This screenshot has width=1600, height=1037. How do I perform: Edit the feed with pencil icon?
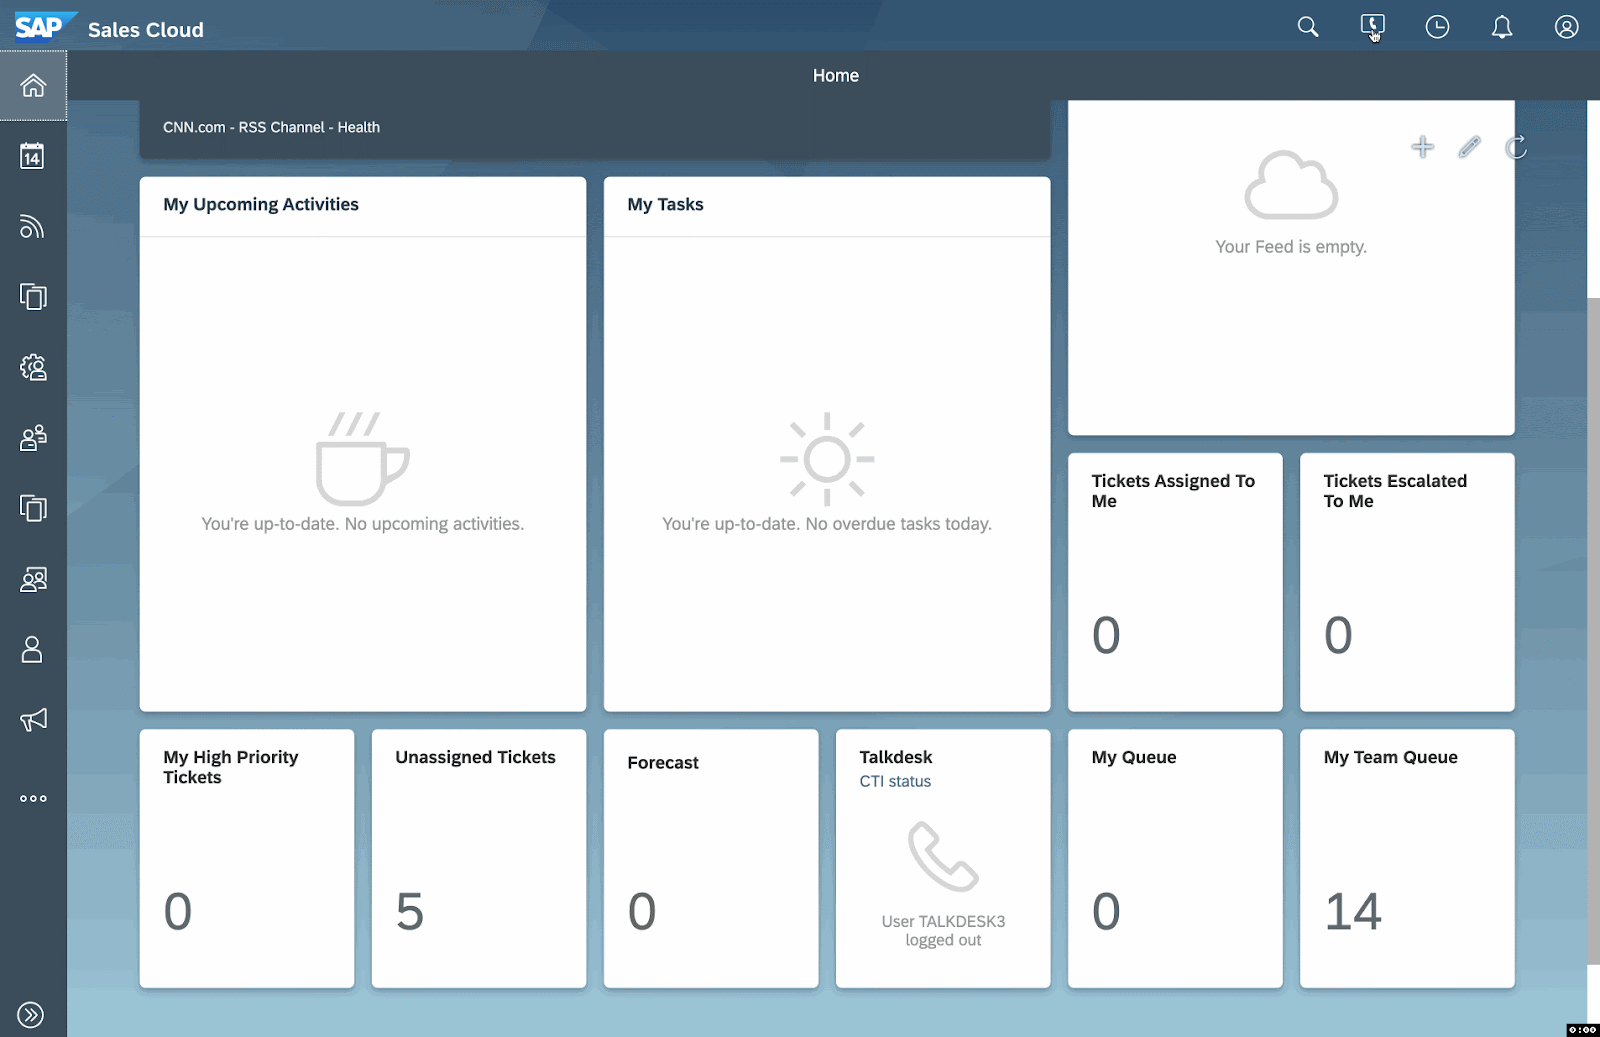click(1469, 147)
